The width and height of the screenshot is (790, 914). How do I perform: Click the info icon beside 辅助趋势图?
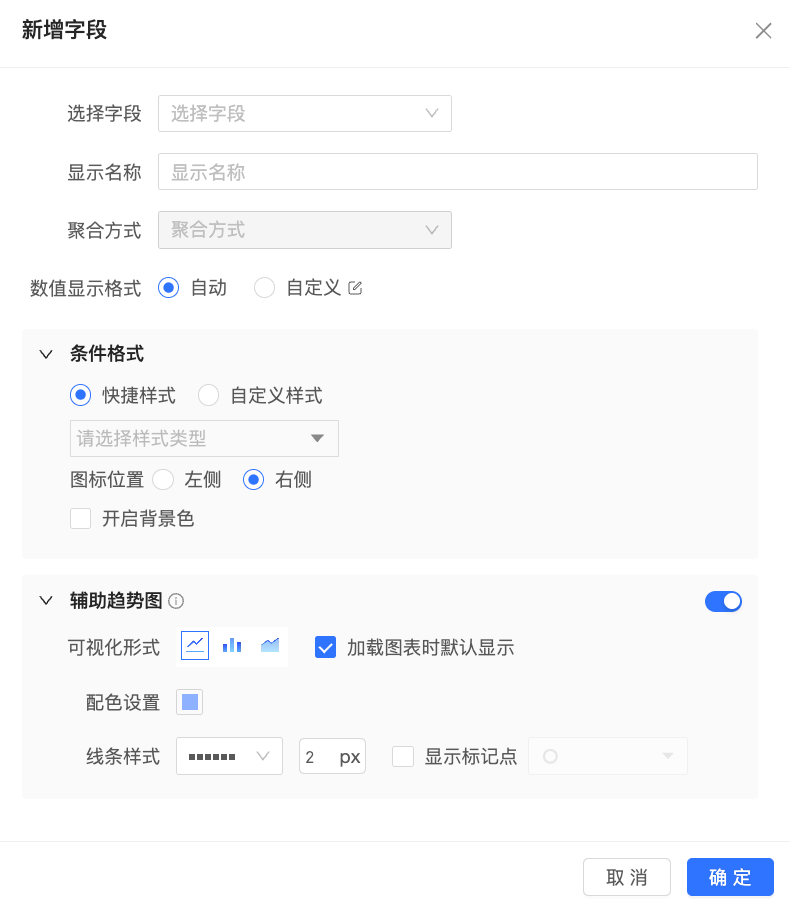click(x=176, y=601)
